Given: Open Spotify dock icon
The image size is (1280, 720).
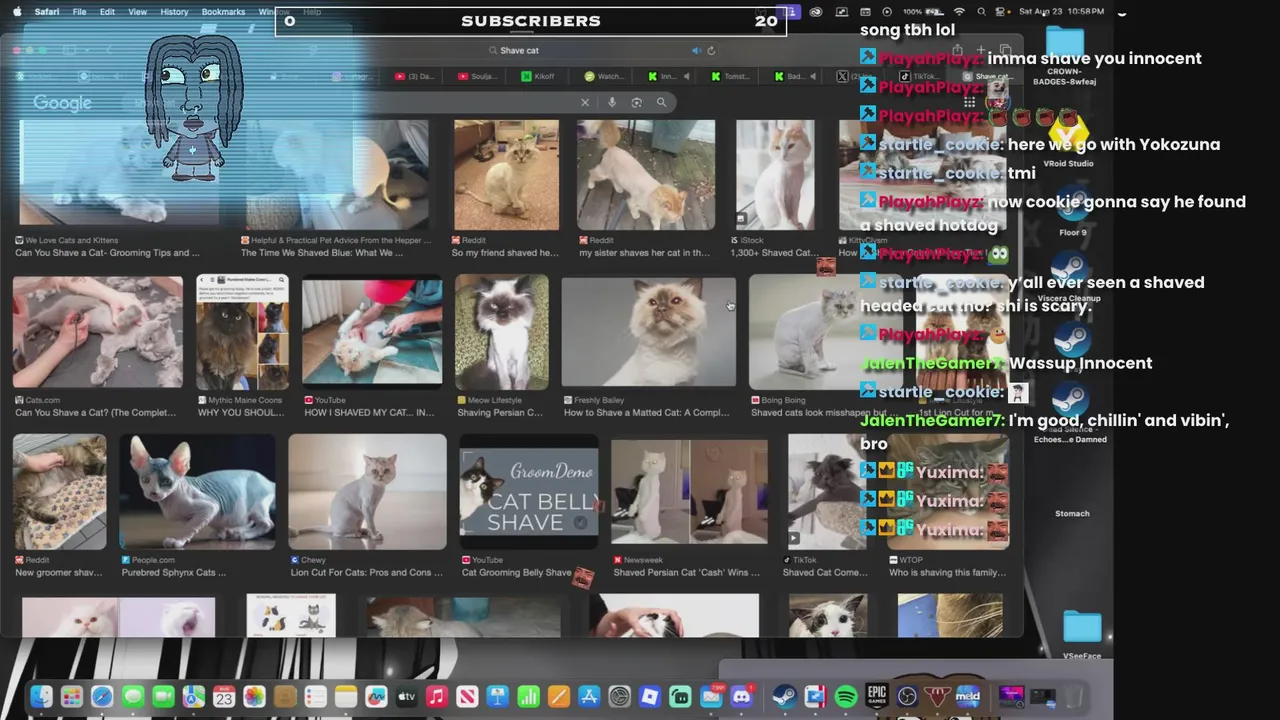Looking at the screenshot, I should point(846,697).
